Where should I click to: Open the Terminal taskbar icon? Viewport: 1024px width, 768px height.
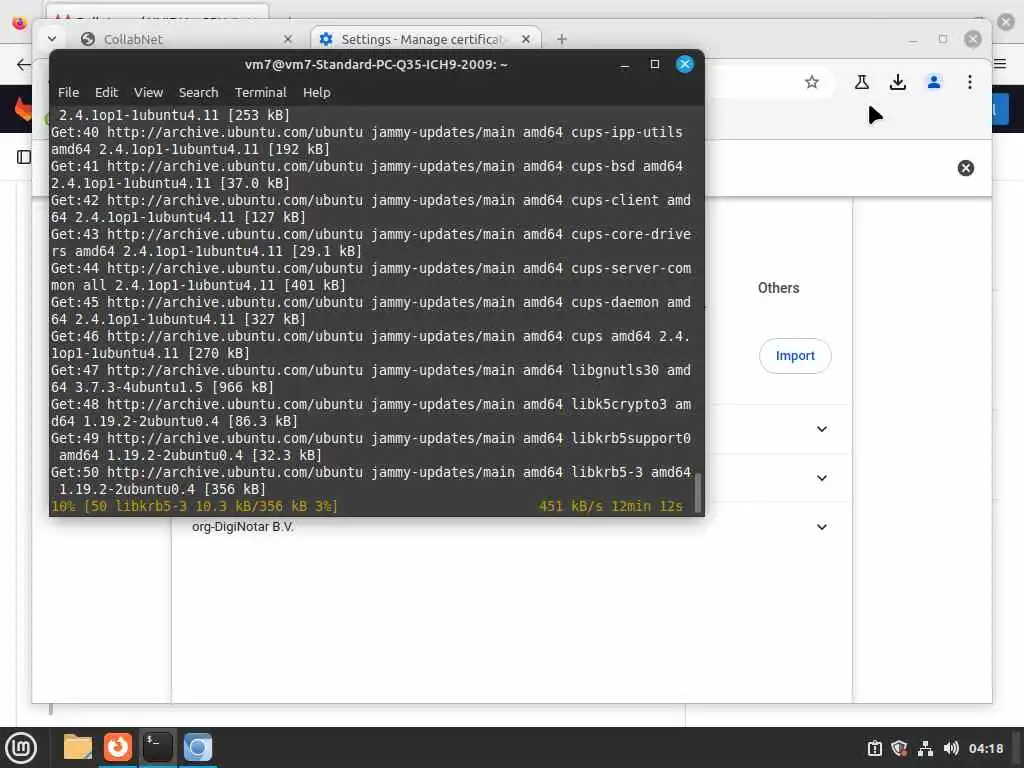pos(157,747)
